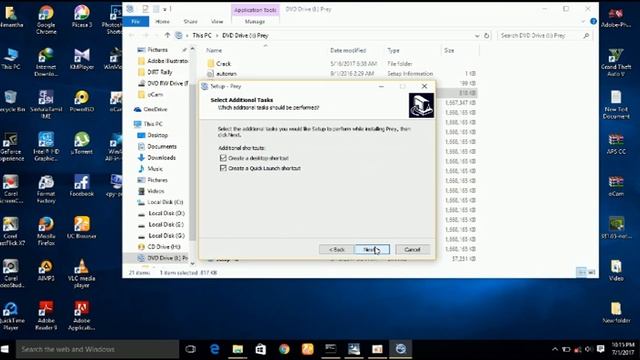Sort files by the Name column
This screenshot has height=360, width=640.
pyautogui.click(x=214, y=51)
